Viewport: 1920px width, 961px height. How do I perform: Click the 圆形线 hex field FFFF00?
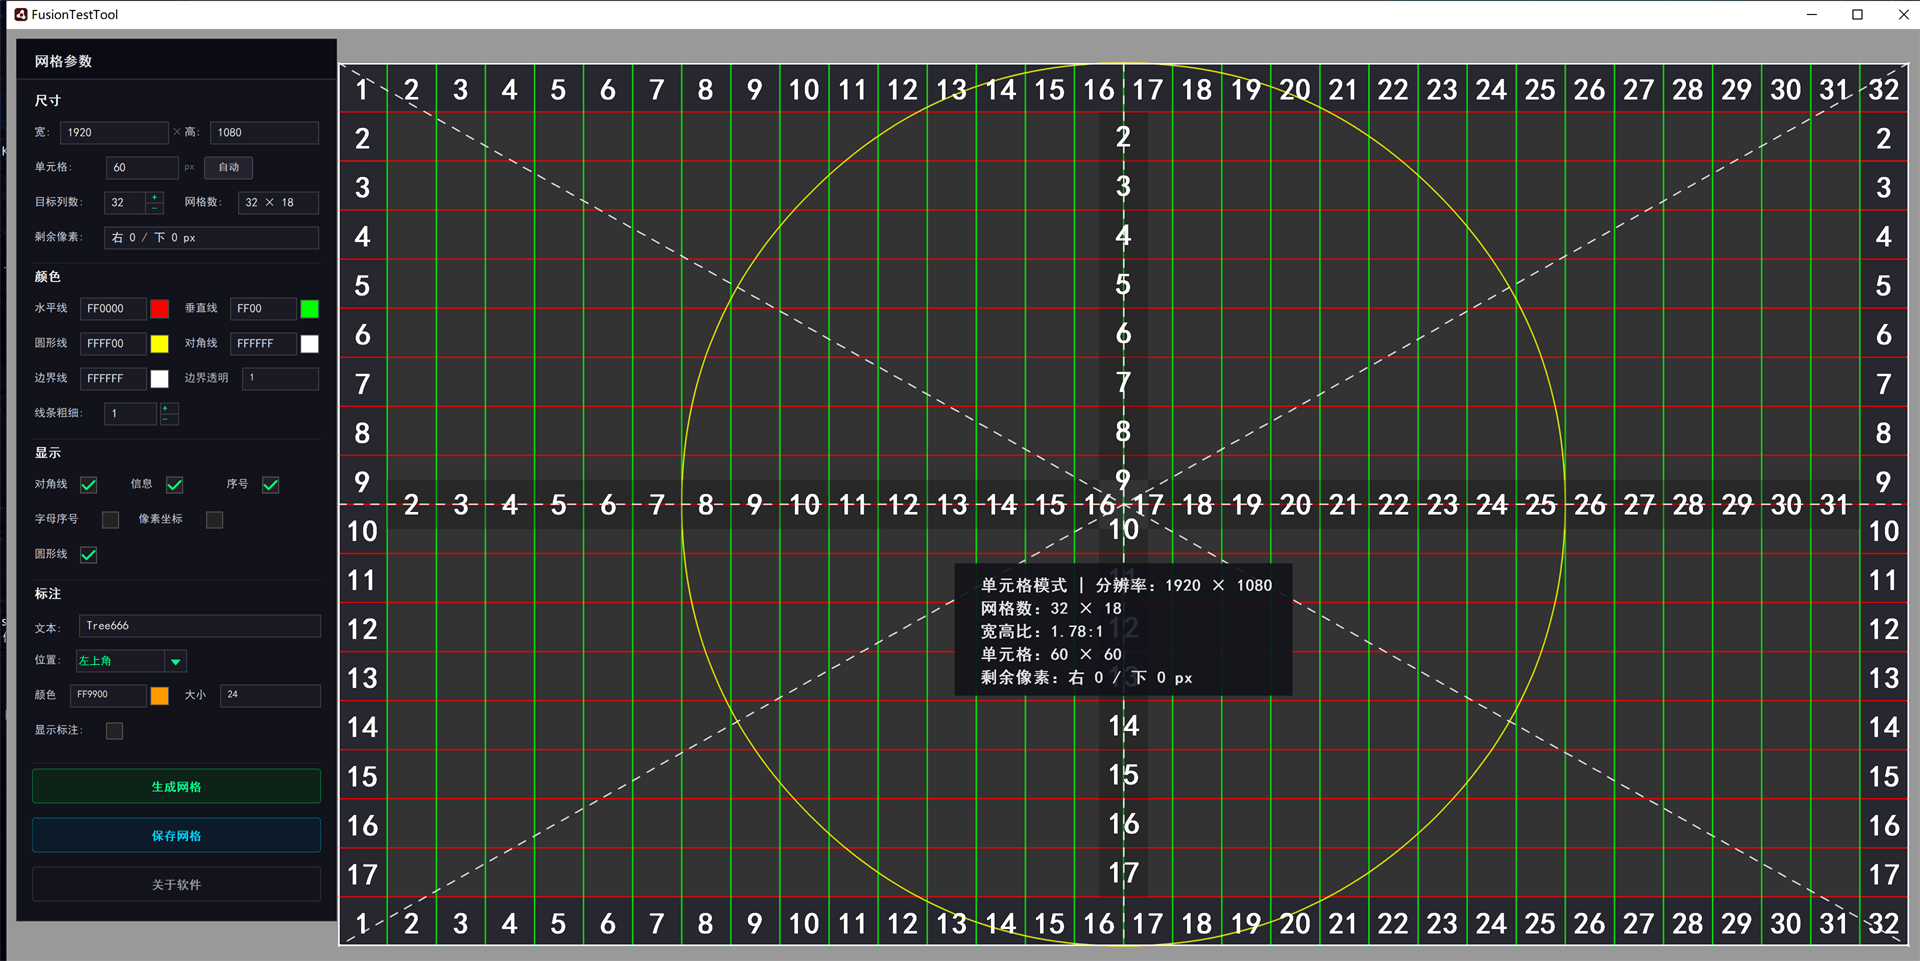pyautogui.click(x=113, y=344)
